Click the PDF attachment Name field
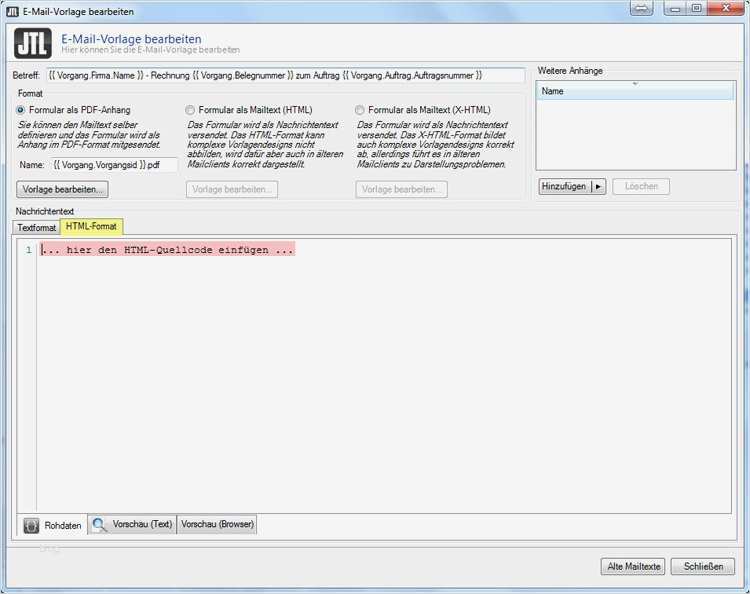The image size is (750, 594). (x=114, y=165)
